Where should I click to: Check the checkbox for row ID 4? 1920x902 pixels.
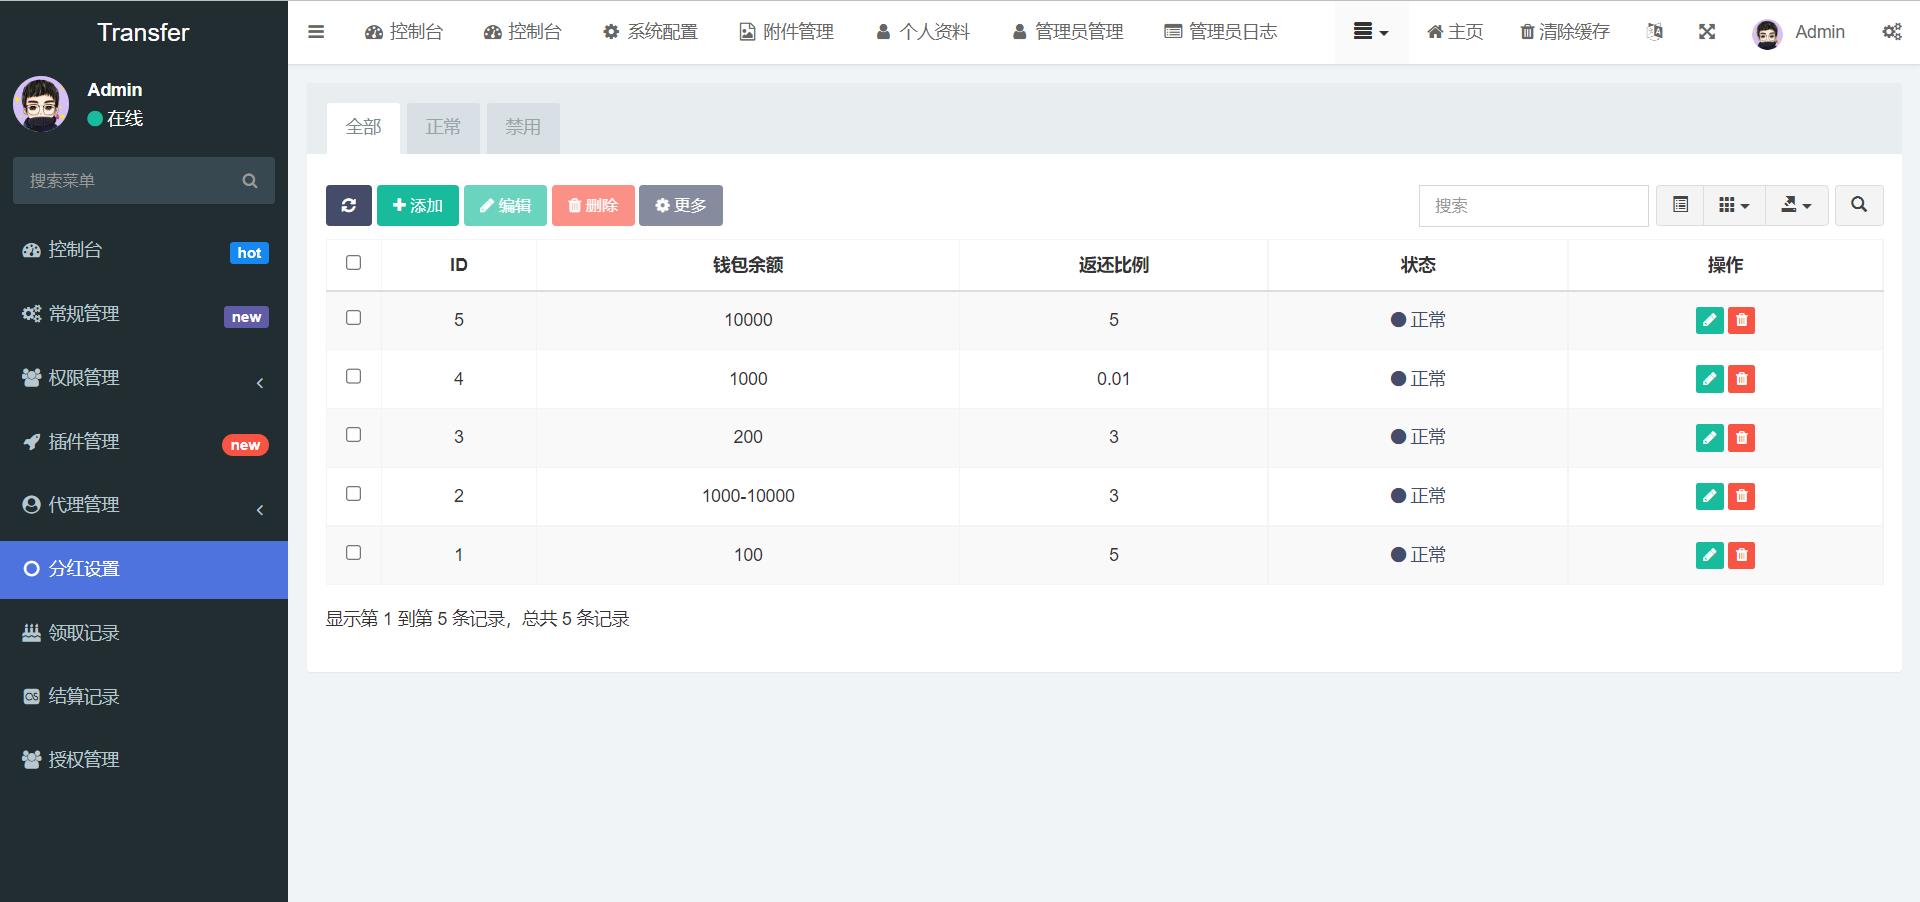[x=353, y=376]
